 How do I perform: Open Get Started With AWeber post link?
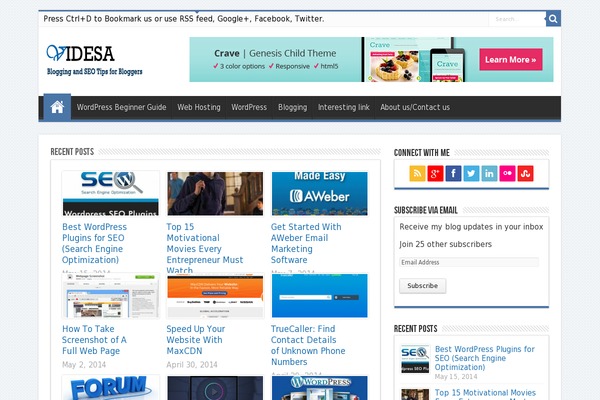[x=306, y=243]
